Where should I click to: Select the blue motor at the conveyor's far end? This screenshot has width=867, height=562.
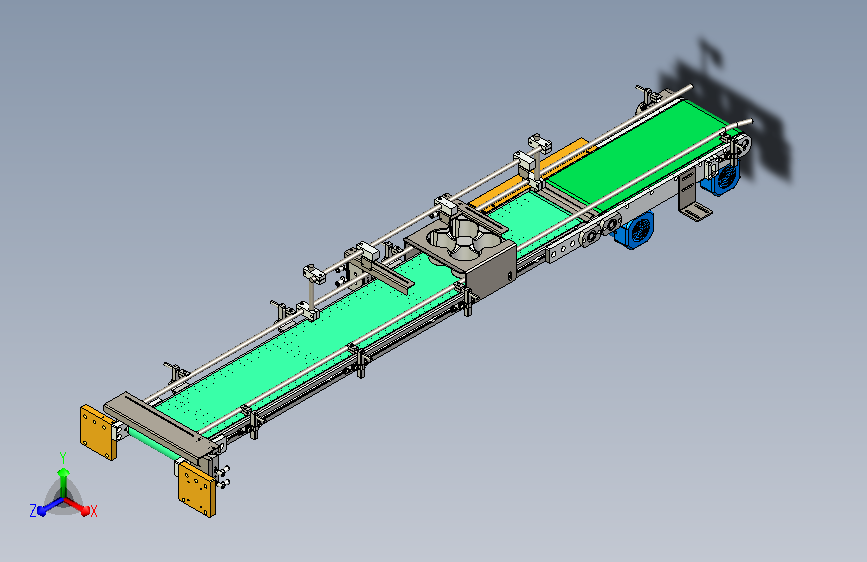point(720,176)
